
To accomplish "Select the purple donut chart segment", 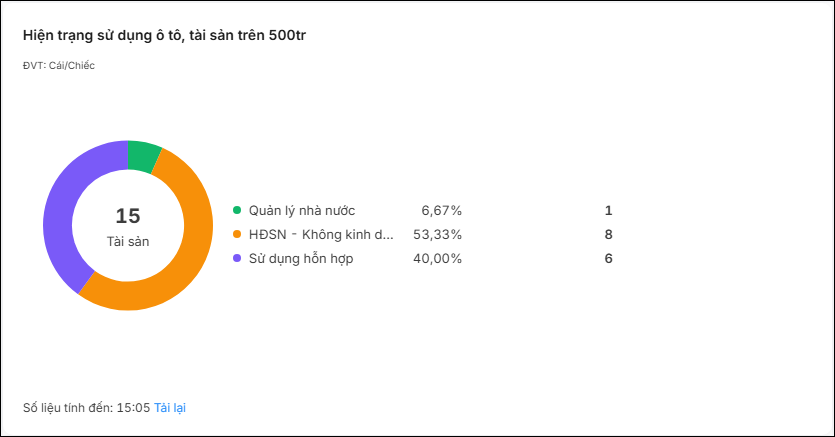I will pos(61,213).
